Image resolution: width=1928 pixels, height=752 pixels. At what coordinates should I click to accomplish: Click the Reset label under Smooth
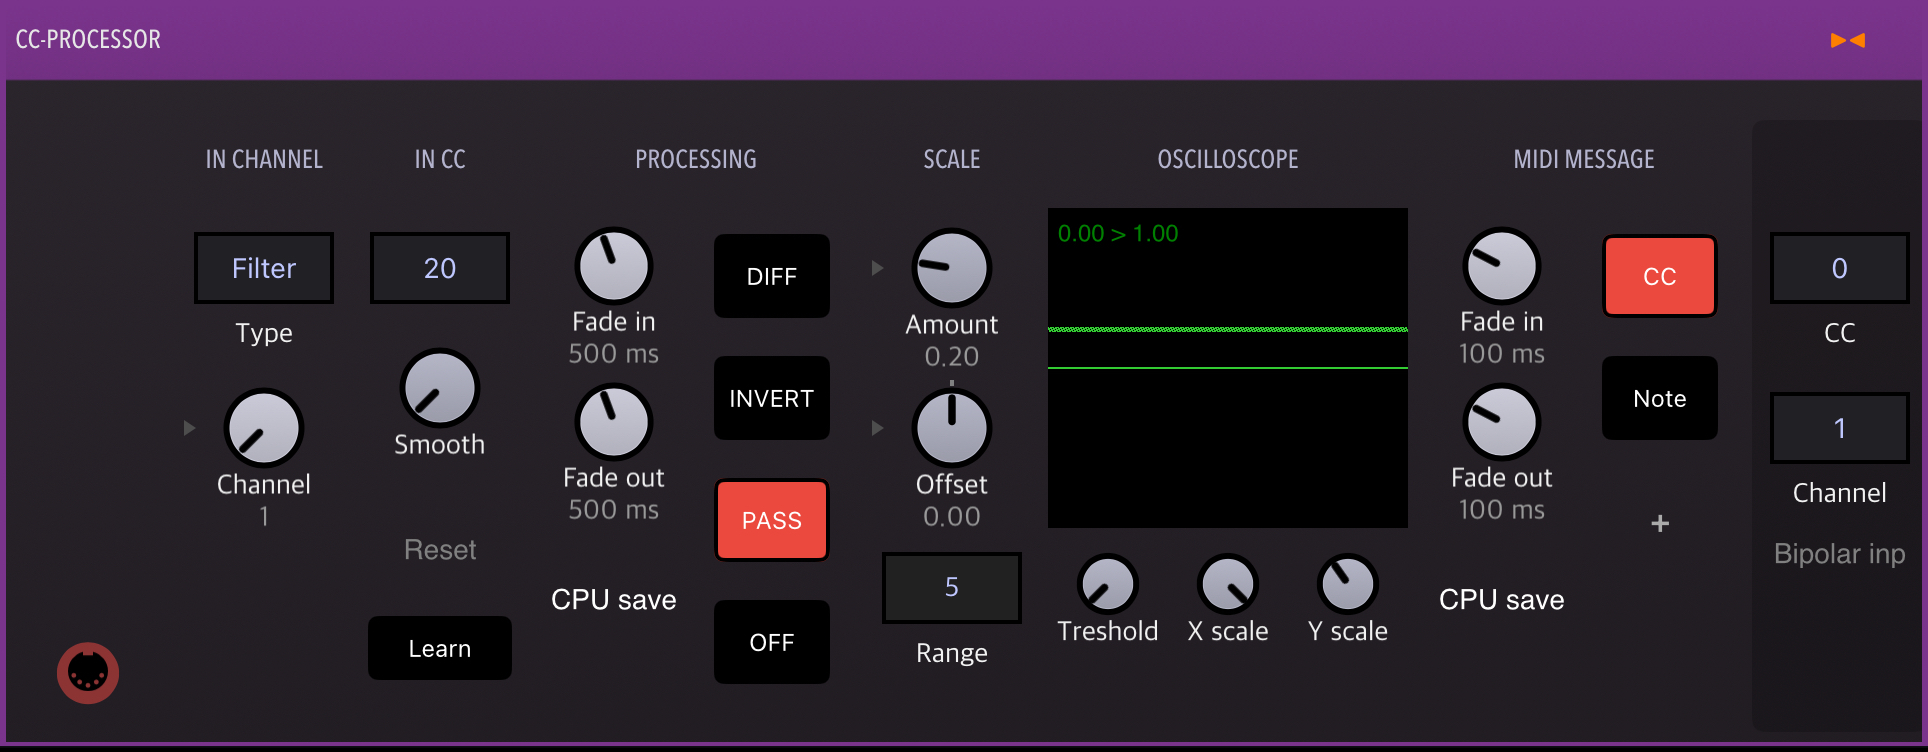tap(440, 550)
